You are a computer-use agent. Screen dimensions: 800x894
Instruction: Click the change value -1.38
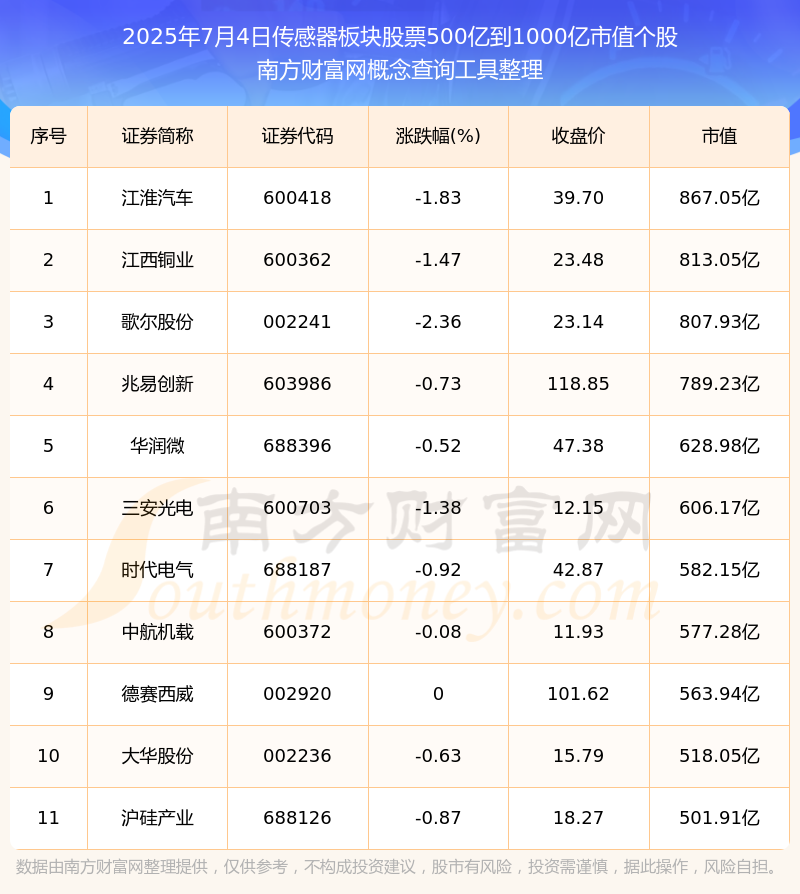pos(438,508)
